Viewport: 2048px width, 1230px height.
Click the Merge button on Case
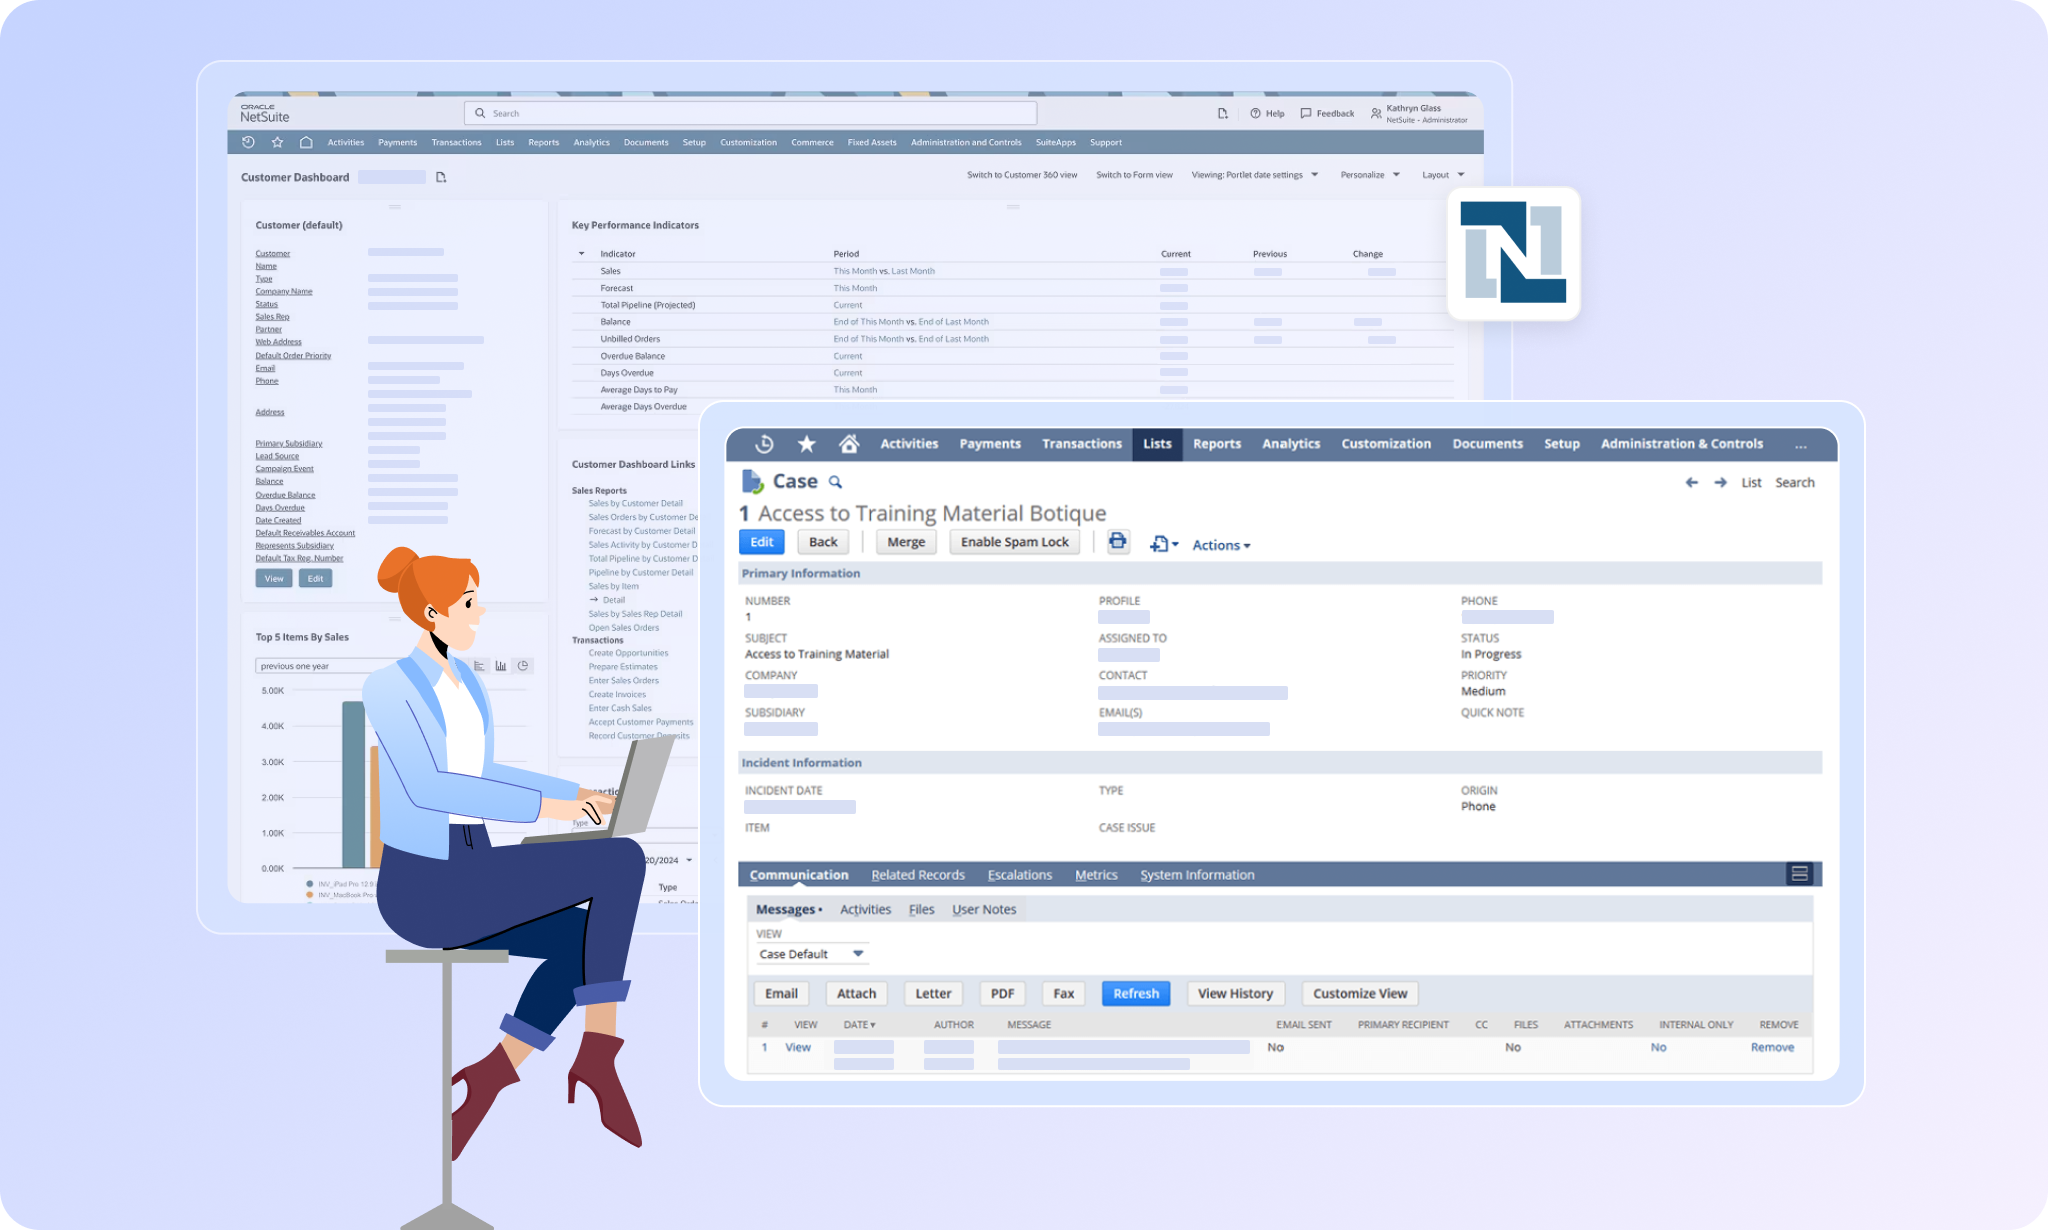coord(906,542)
